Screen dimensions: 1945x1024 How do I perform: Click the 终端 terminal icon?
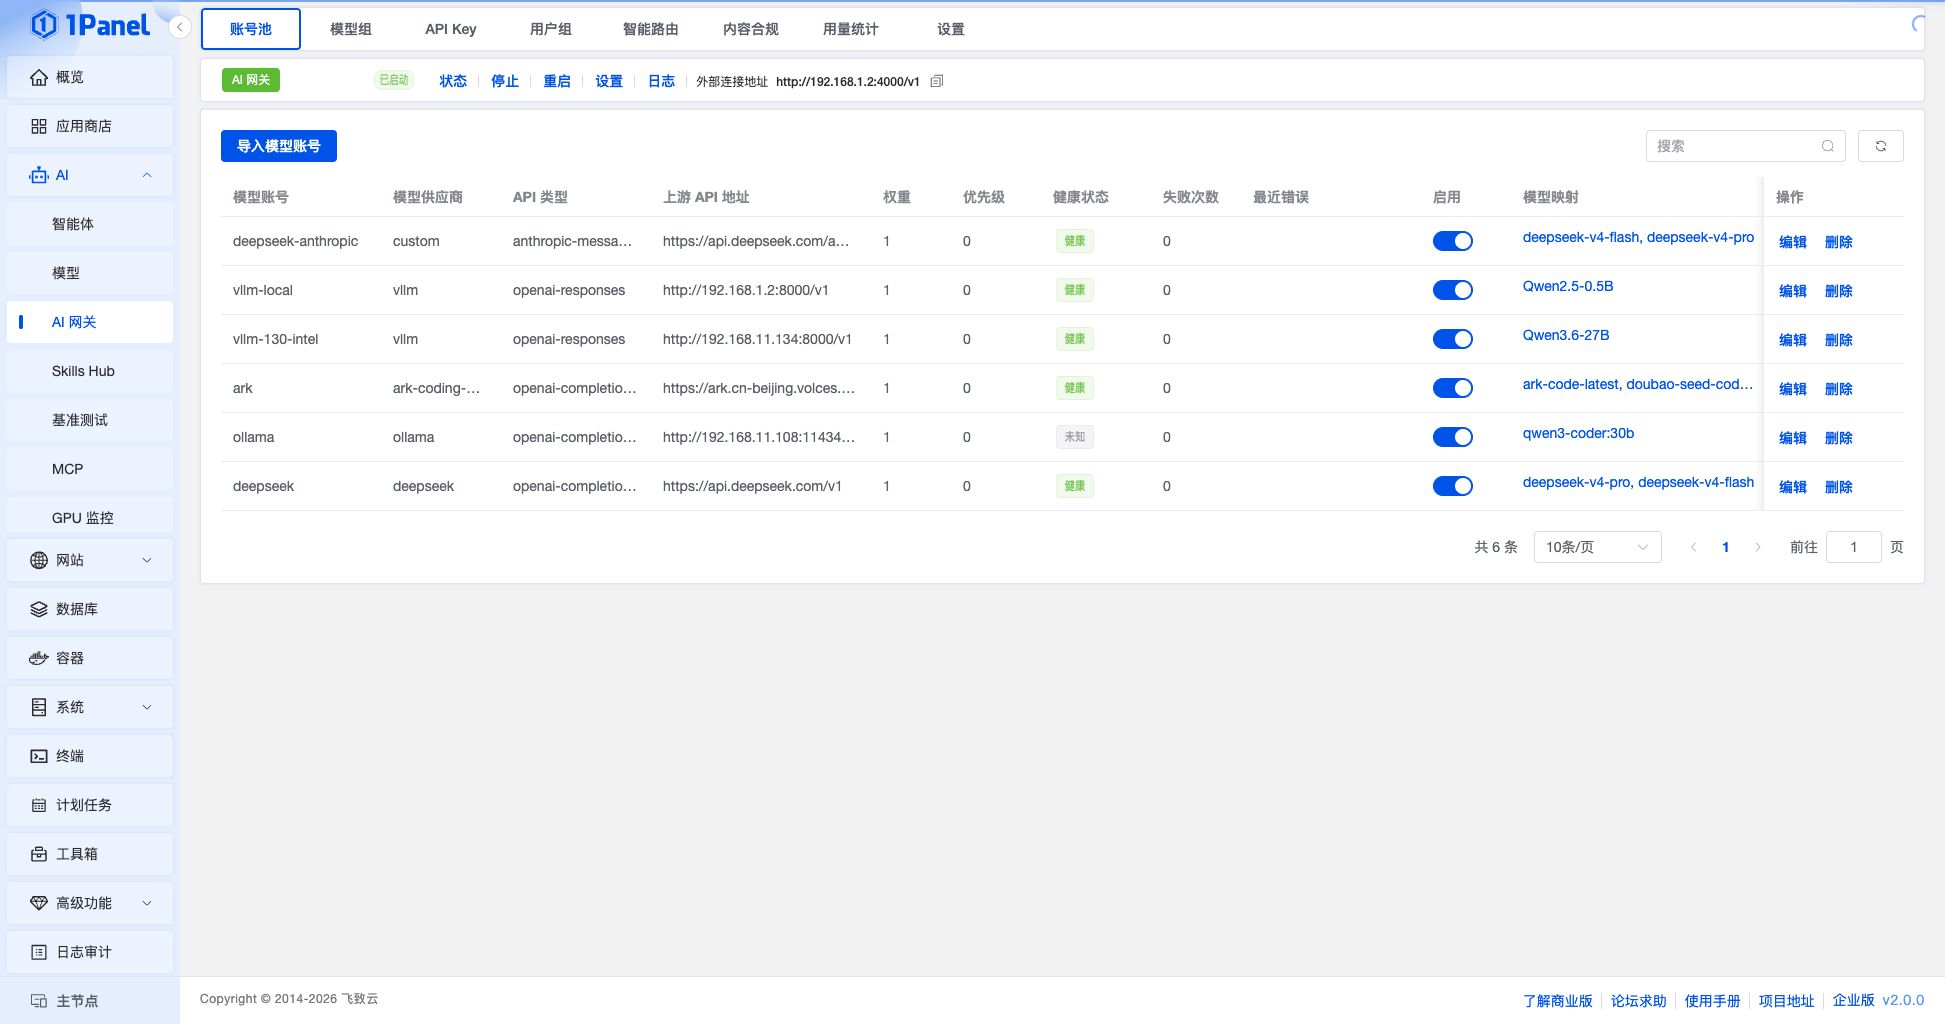click(39, 756)
